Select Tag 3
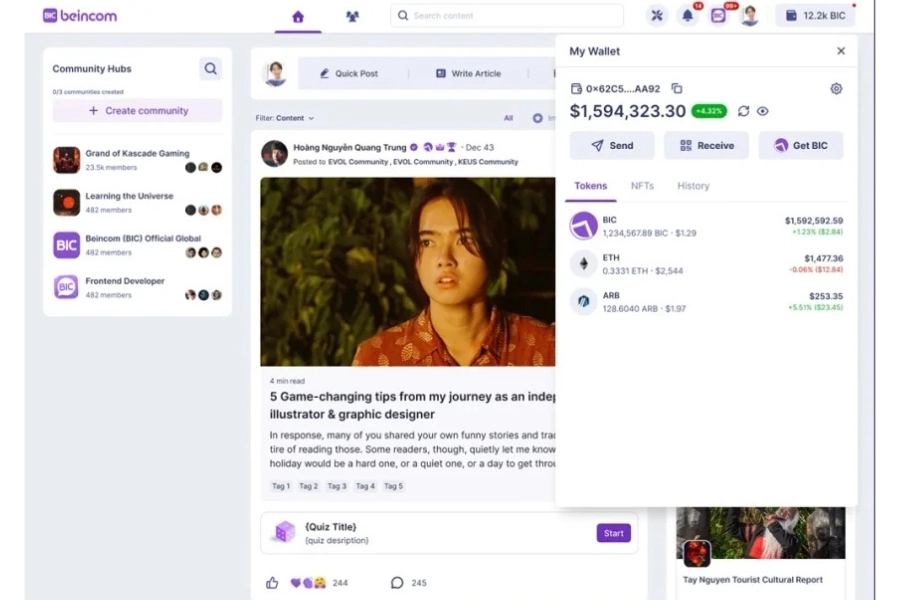Image resolution: width=900 pixels, height=600 pixels. tap(337, 486)
